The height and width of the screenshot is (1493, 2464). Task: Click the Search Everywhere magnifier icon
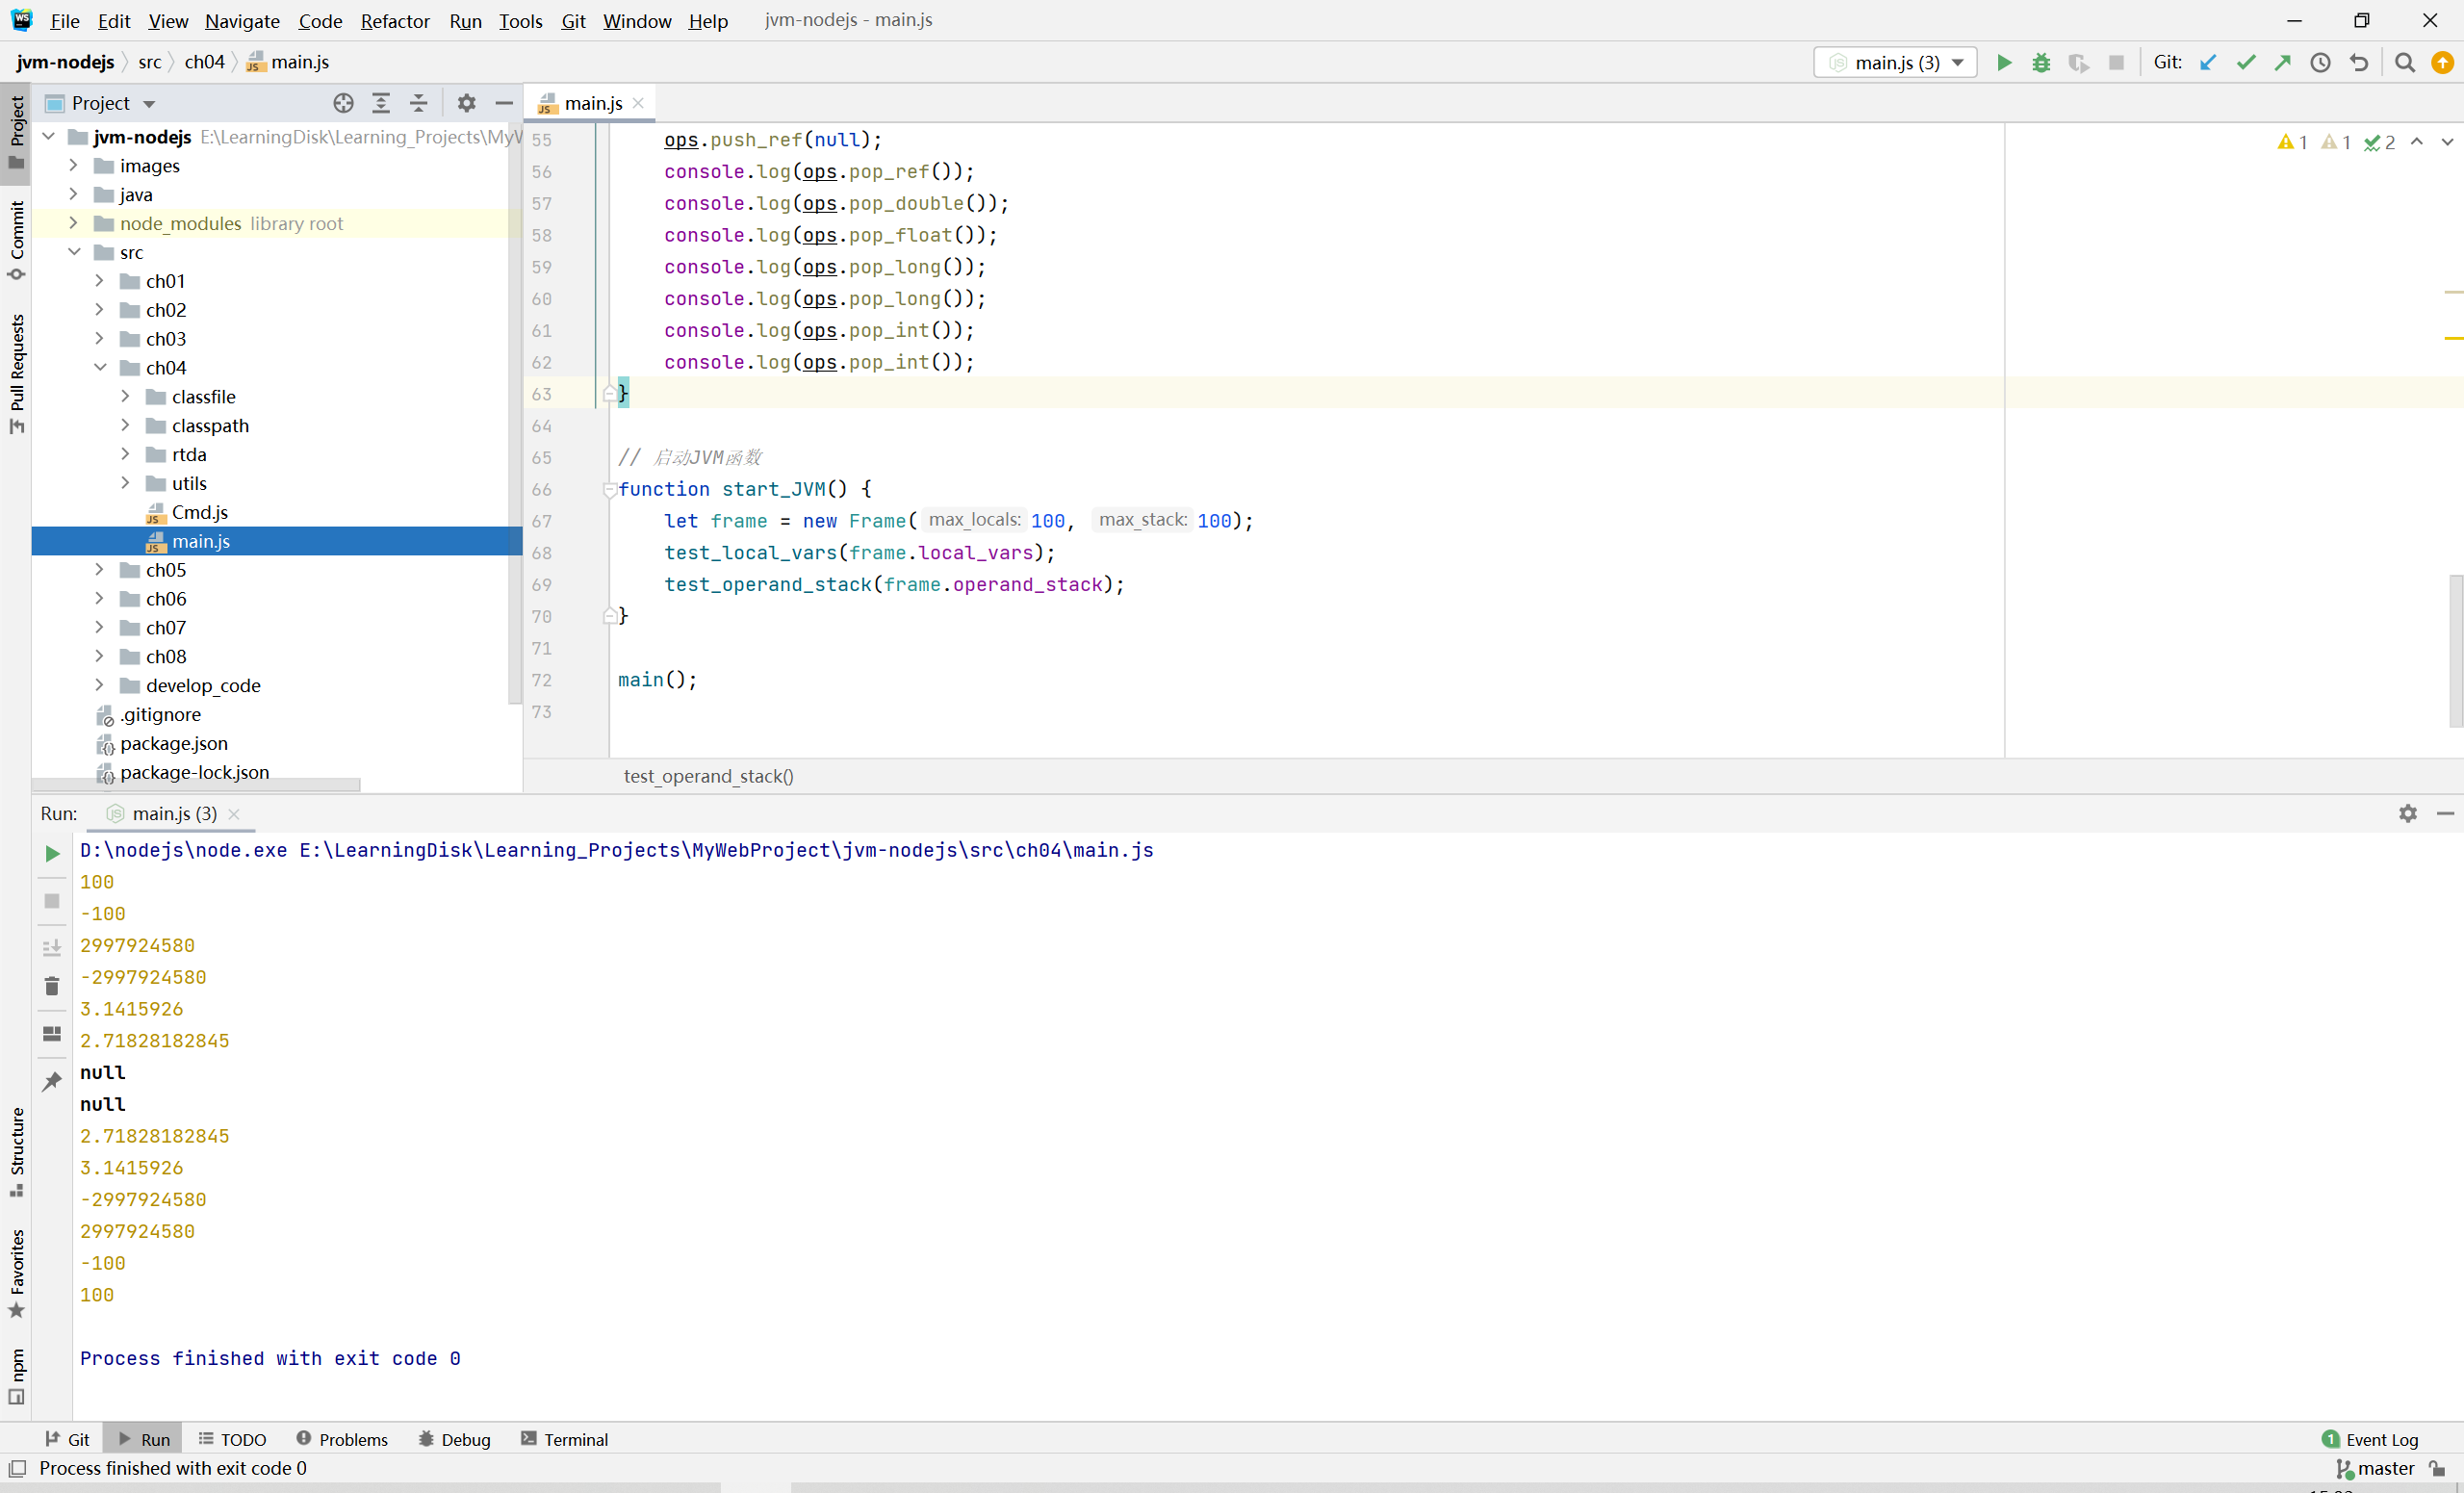click(2405, 62)
